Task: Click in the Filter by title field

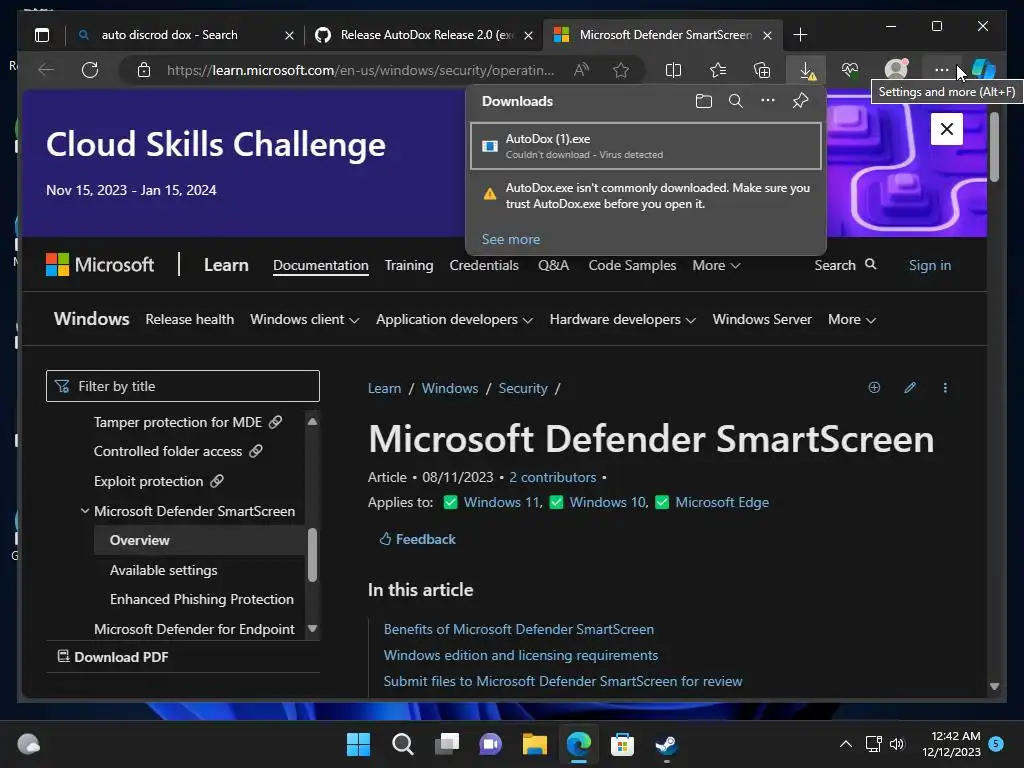Action: [183, 386]
